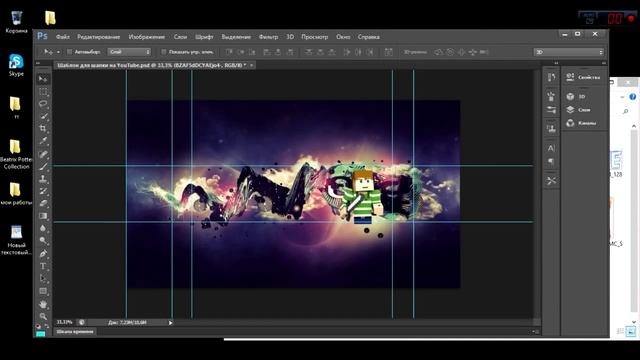Open the Просмотр menu
Viewport: 640px width, 360px height.
click(314, 37)
